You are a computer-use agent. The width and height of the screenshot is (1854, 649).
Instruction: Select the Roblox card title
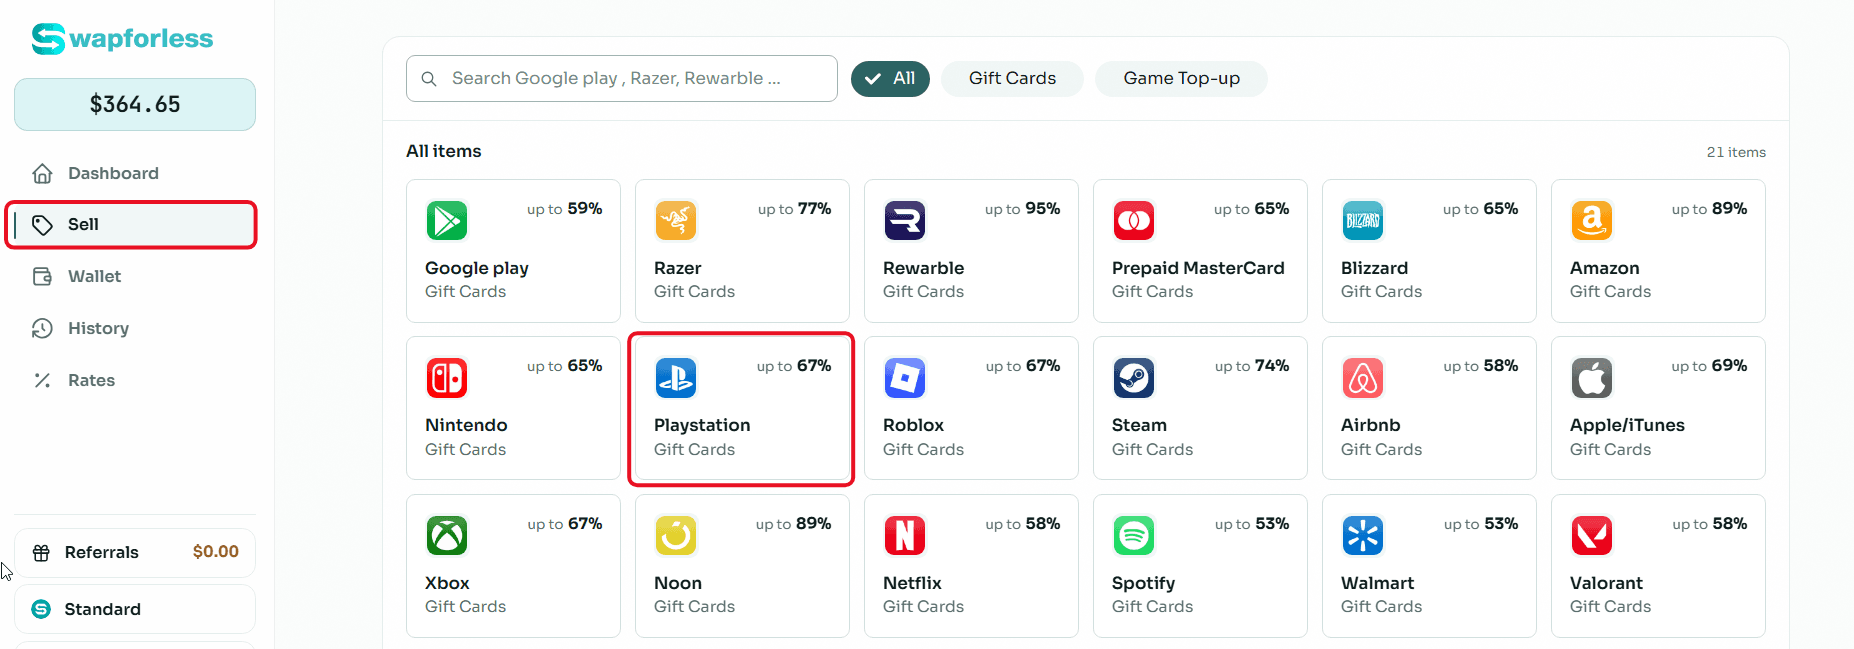pos(914,425)
